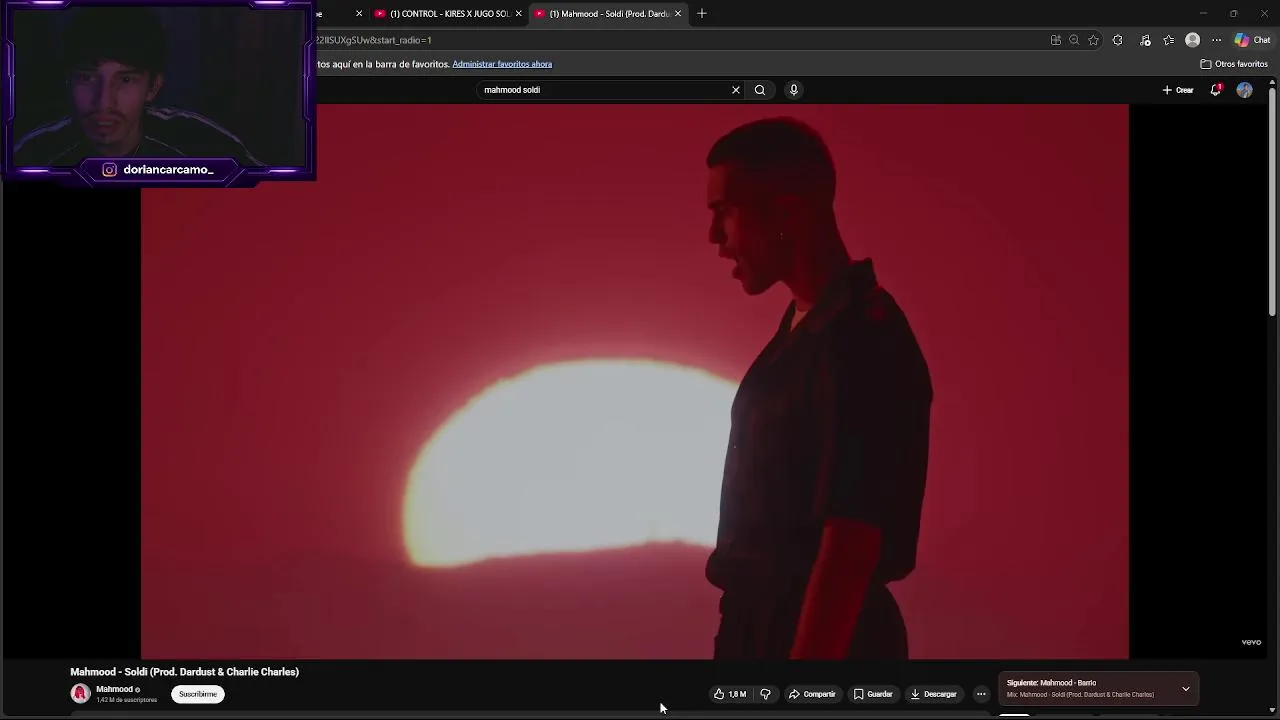Open YouTube notifications bell
Viewport: 1280px width, 720px height.
point(1216,90)
